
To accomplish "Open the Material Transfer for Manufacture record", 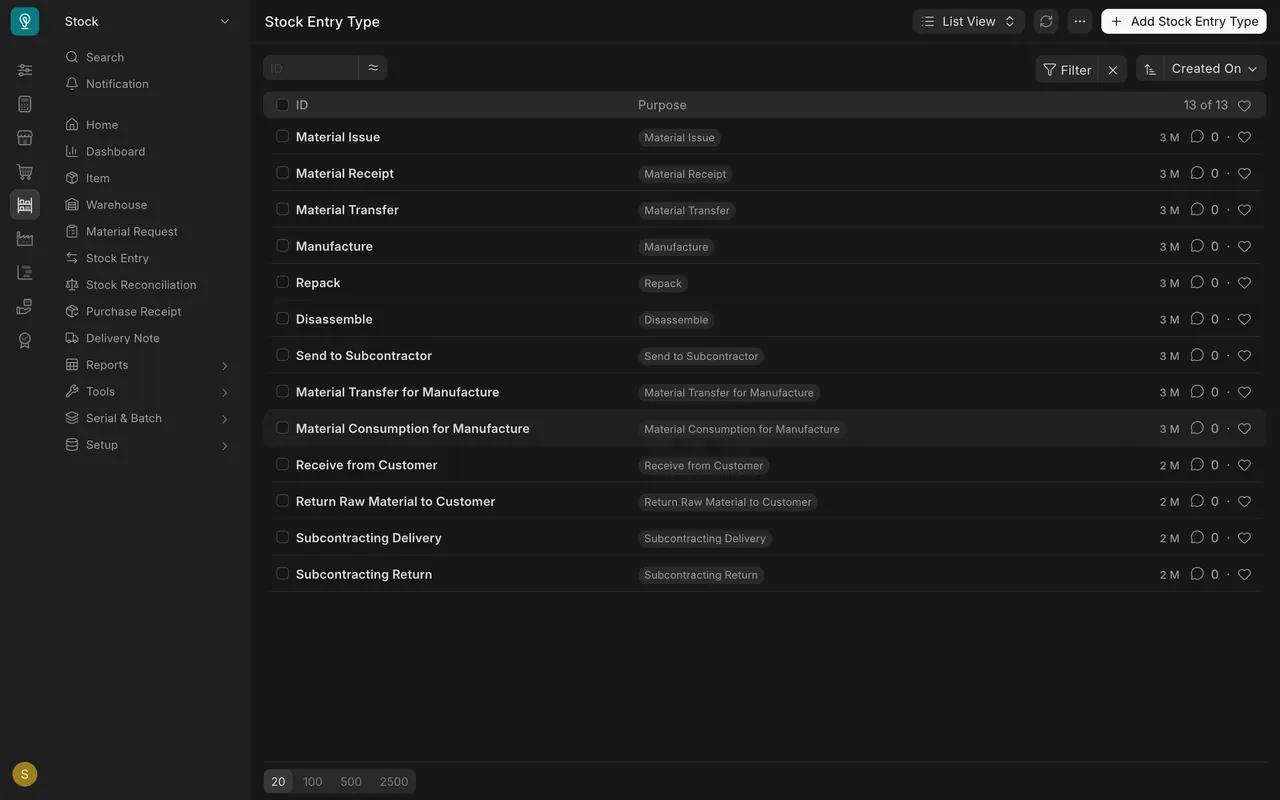I will [397, 392].
